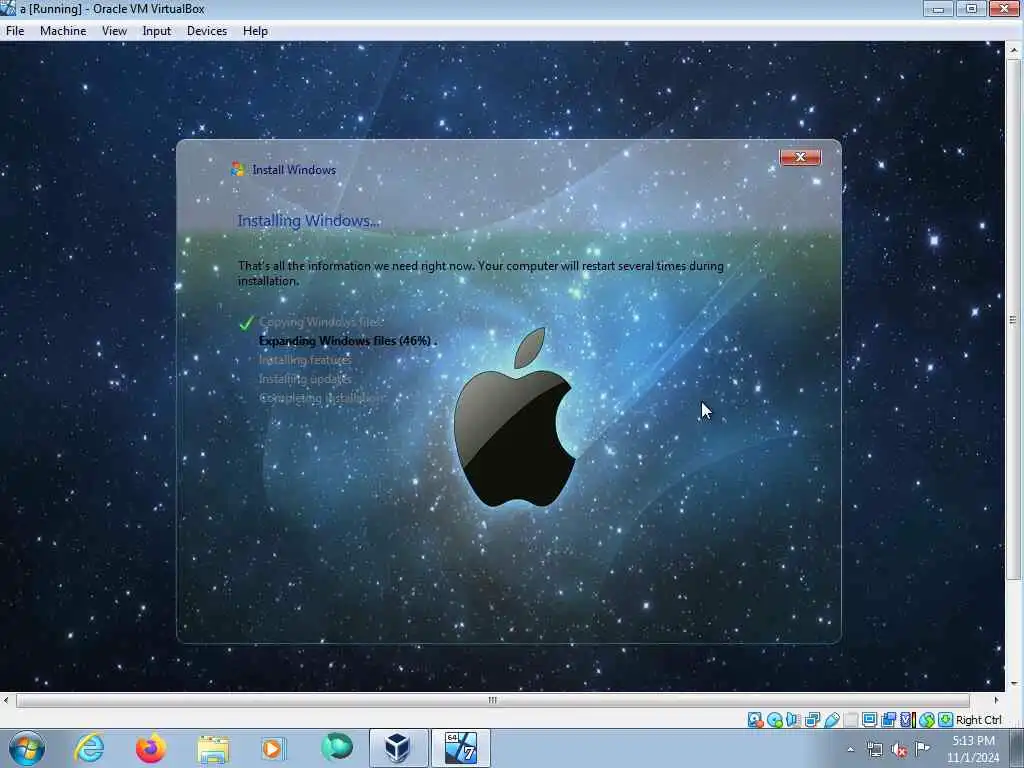Image resolution: width=1024 pixels, height=768 pixels.
Task: Click the vertical scrollbar thumb
Action: [x=1014, y=319]
